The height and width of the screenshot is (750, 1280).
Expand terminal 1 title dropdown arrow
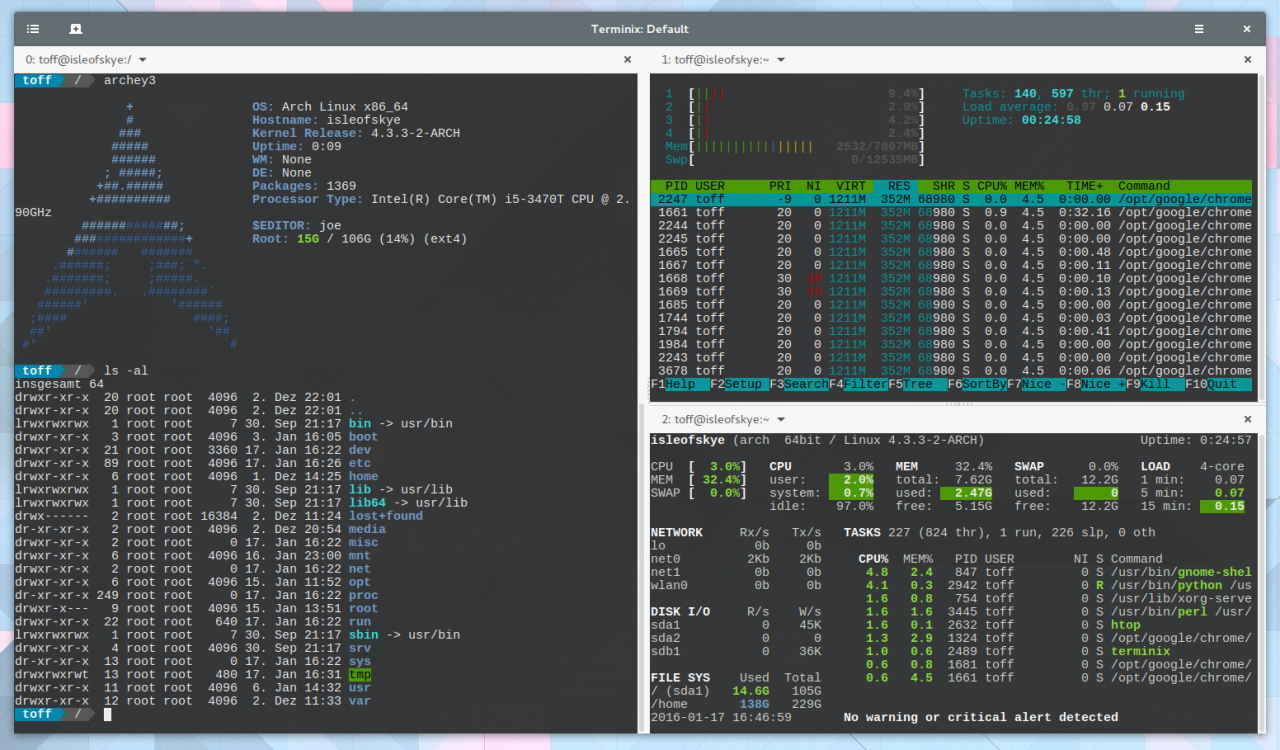point(779,60)
